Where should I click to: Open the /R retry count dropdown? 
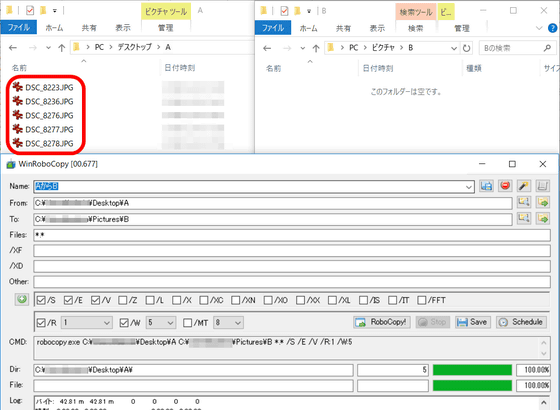107,323
